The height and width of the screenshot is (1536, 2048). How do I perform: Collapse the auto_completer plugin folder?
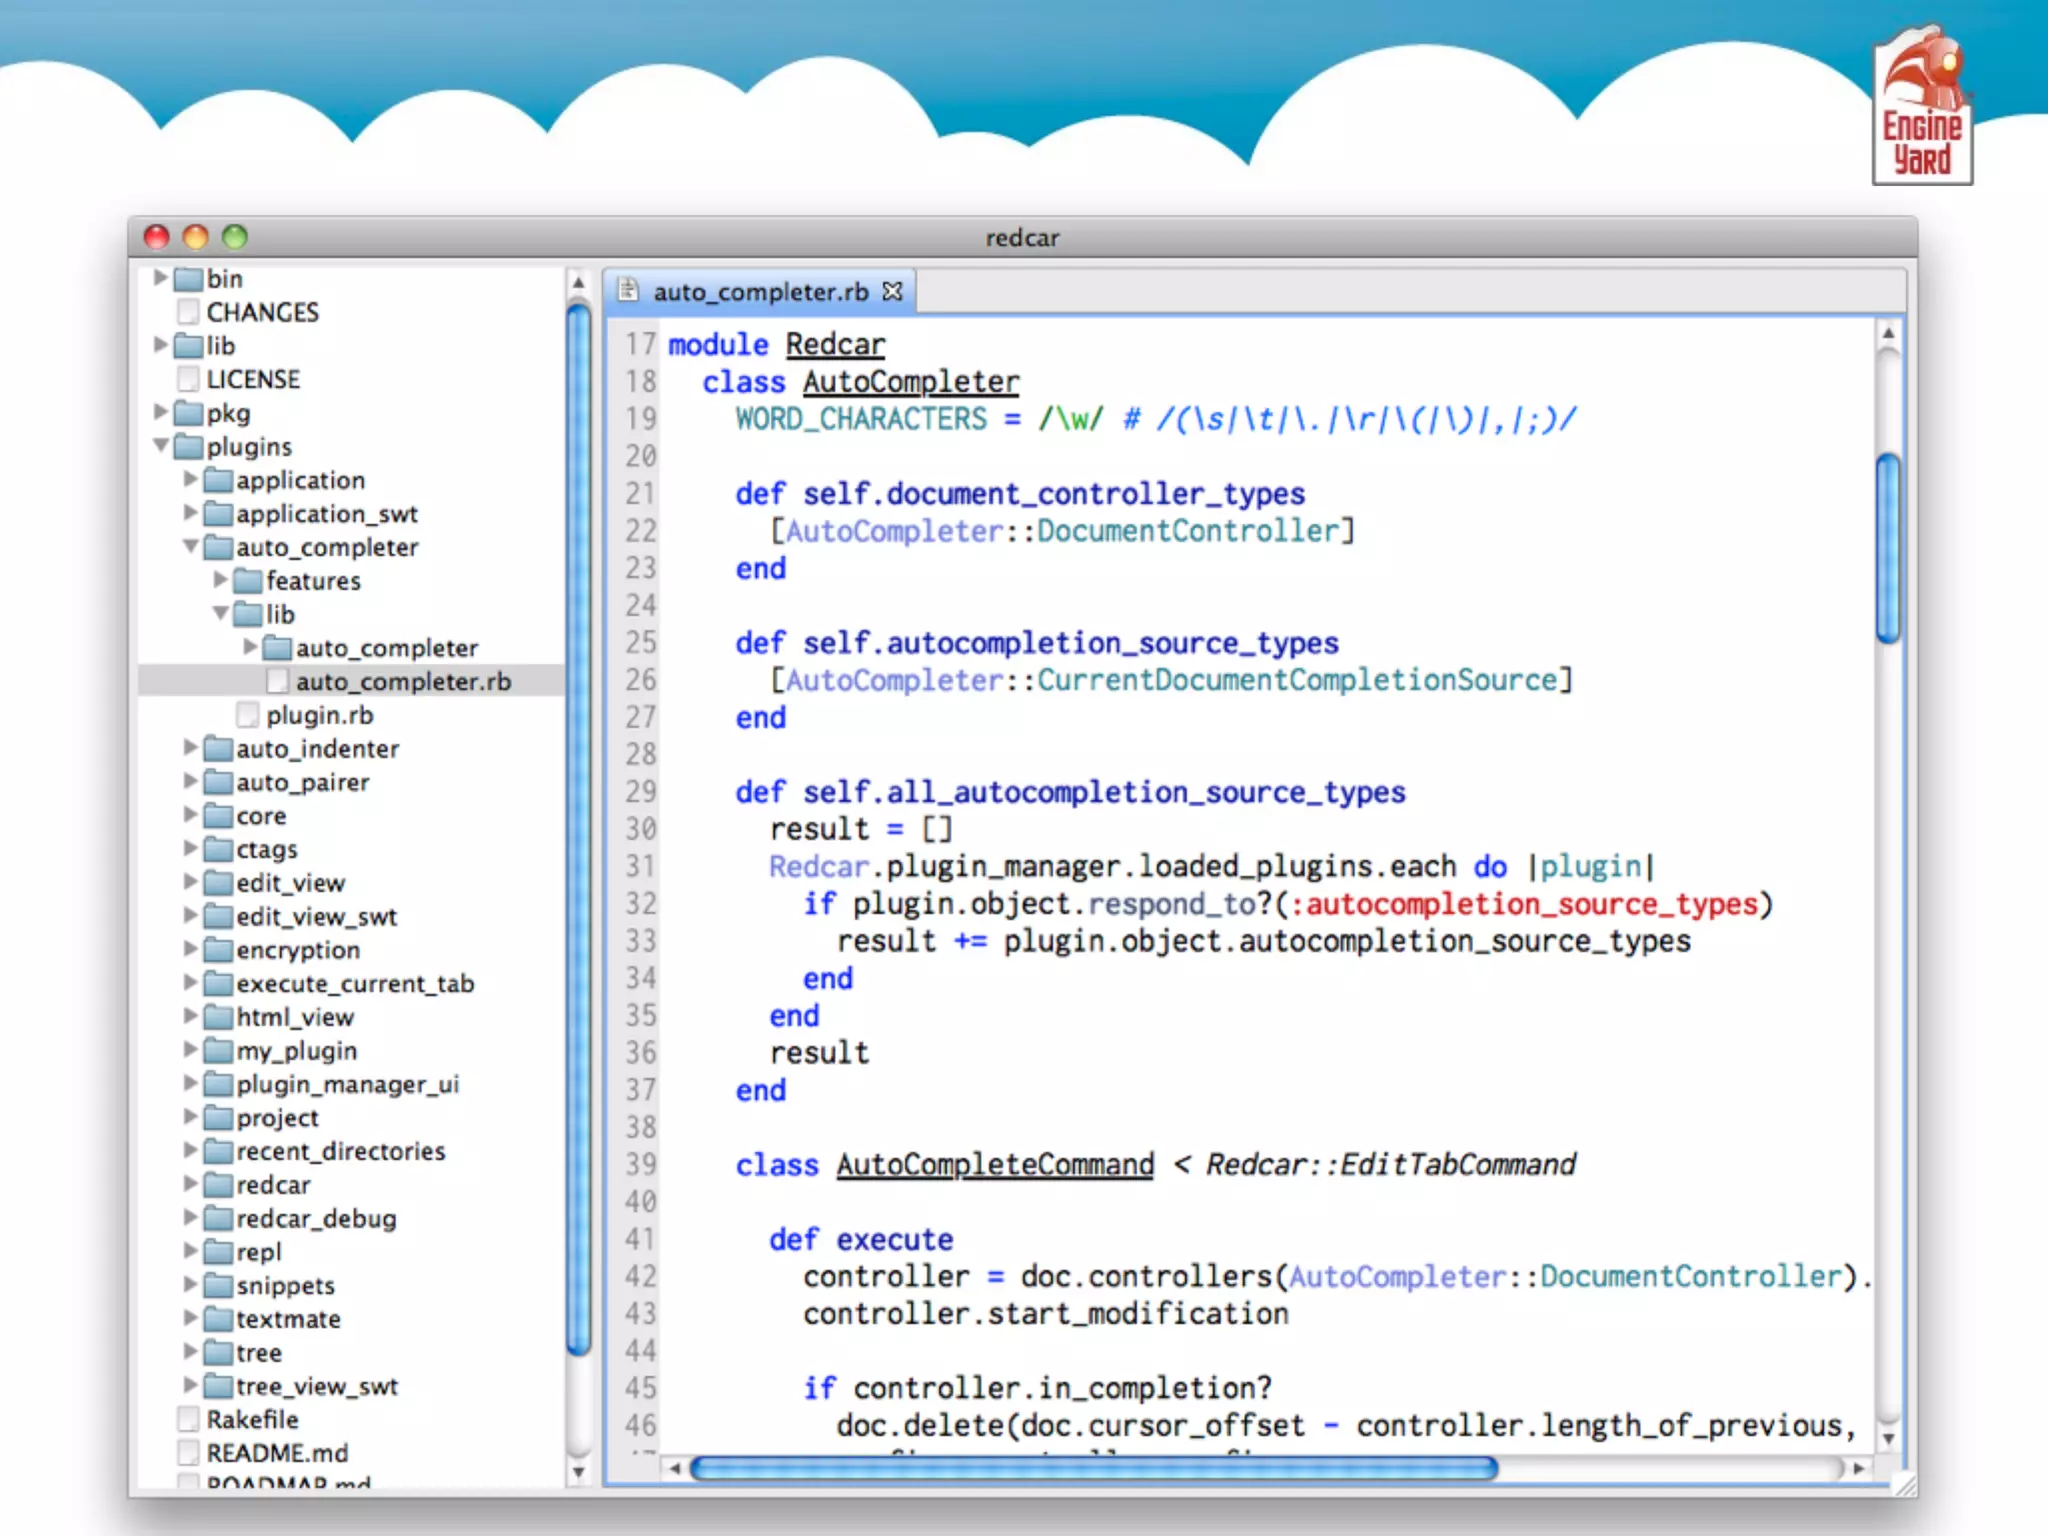click(x=191, y=546)
